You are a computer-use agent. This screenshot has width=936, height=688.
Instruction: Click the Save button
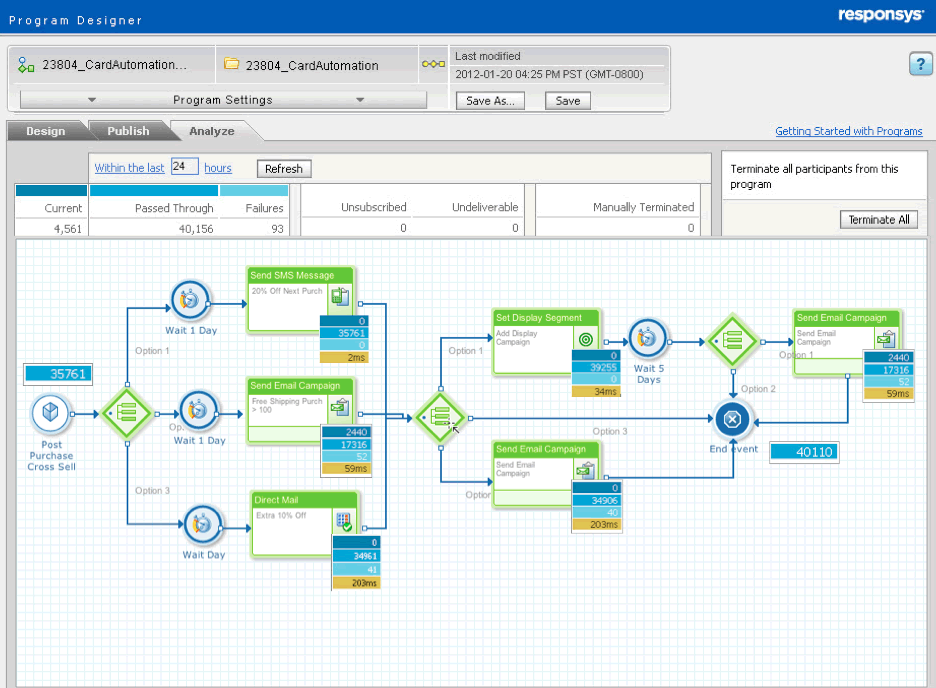click(568, 100)
